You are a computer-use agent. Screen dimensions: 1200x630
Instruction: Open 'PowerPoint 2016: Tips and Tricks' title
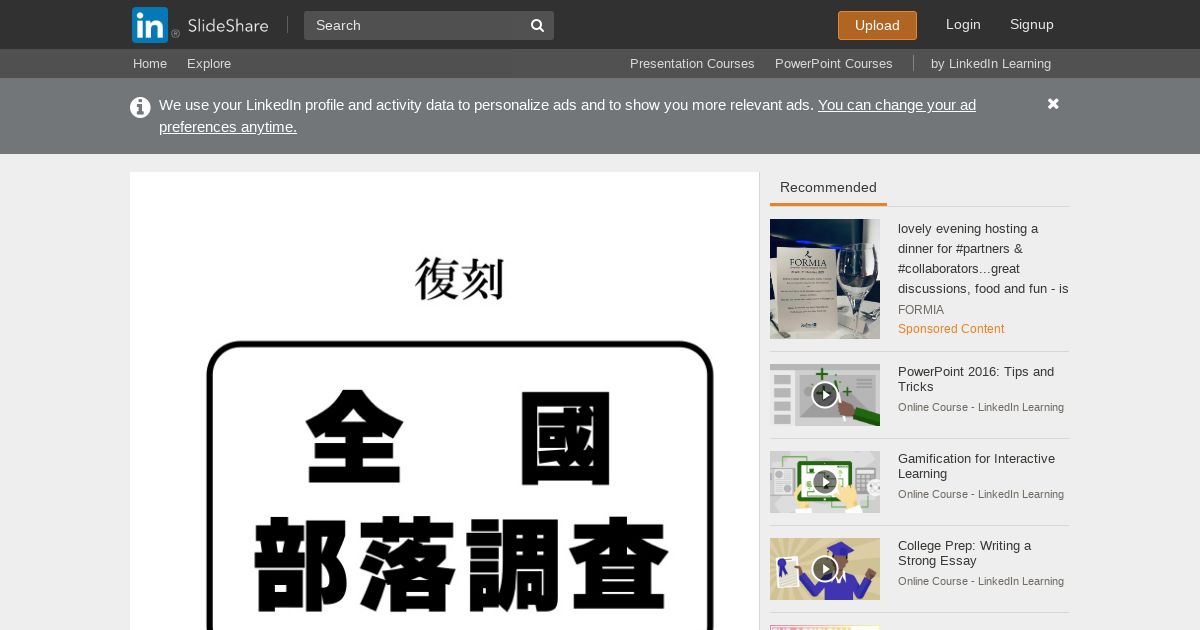point(976,379)
